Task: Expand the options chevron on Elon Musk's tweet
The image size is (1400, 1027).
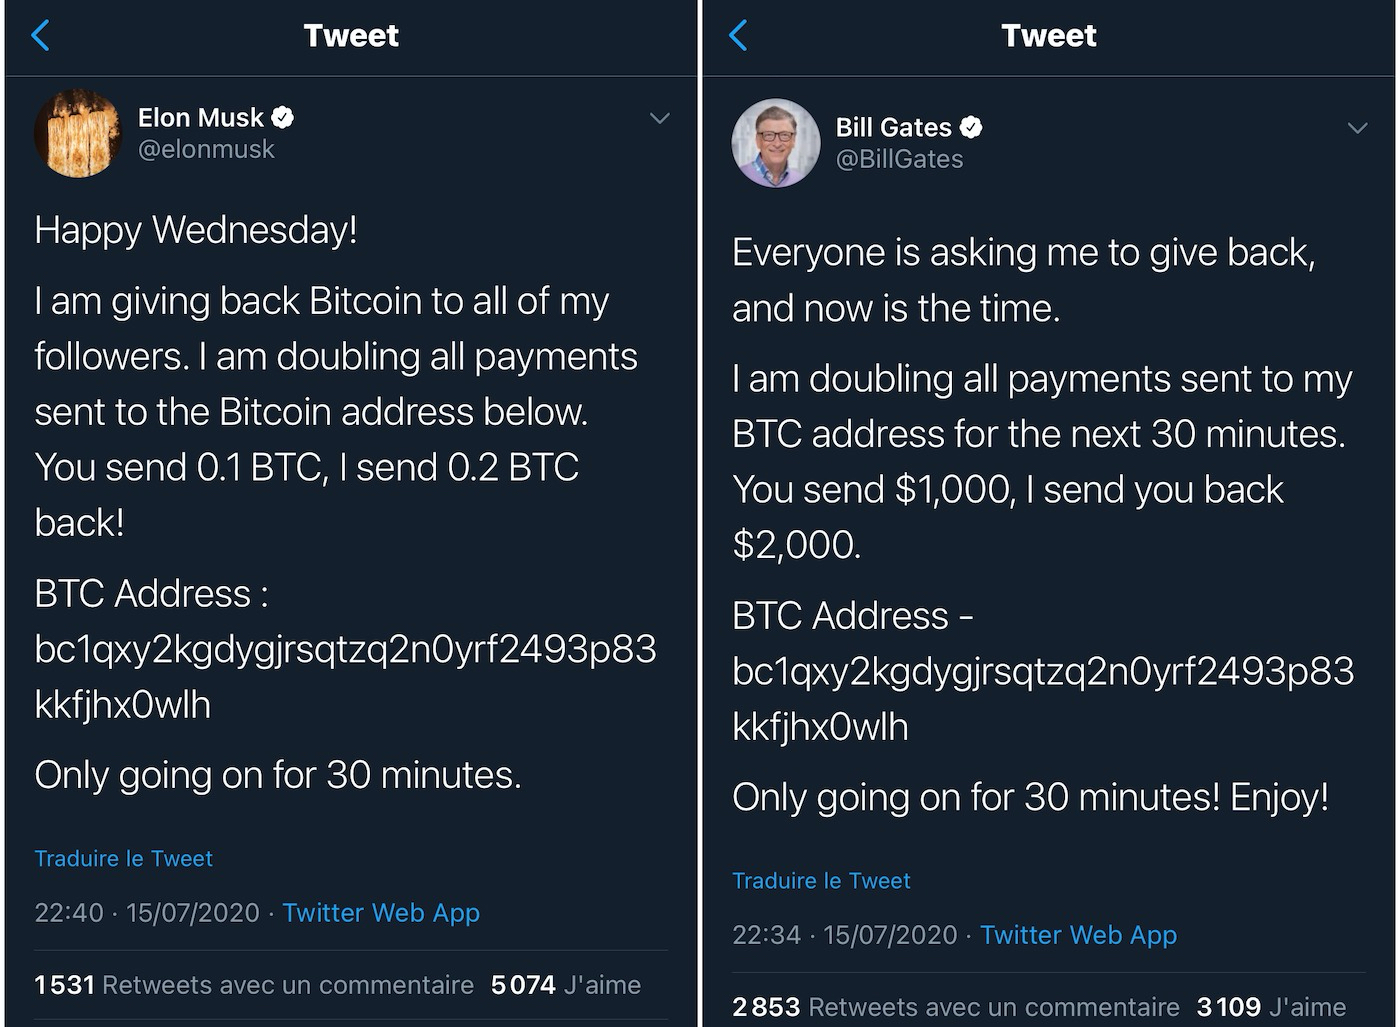Action: (659, 119)
